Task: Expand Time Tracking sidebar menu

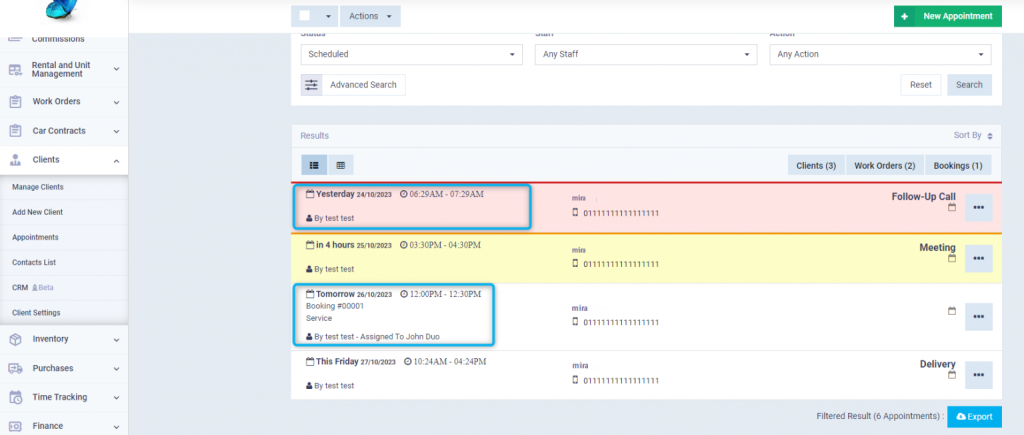Action: (x=64, y=397)
